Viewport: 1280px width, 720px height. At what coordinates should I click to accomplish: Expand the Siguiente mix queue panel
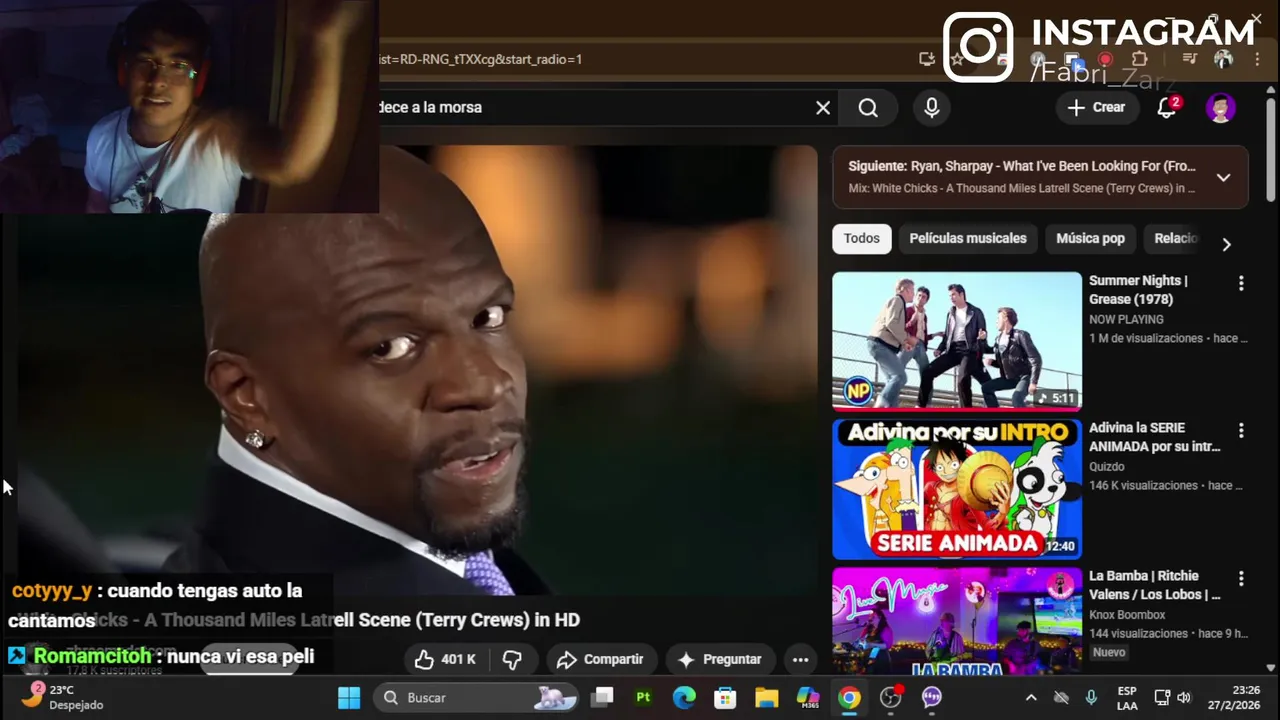coord(1223,177)
